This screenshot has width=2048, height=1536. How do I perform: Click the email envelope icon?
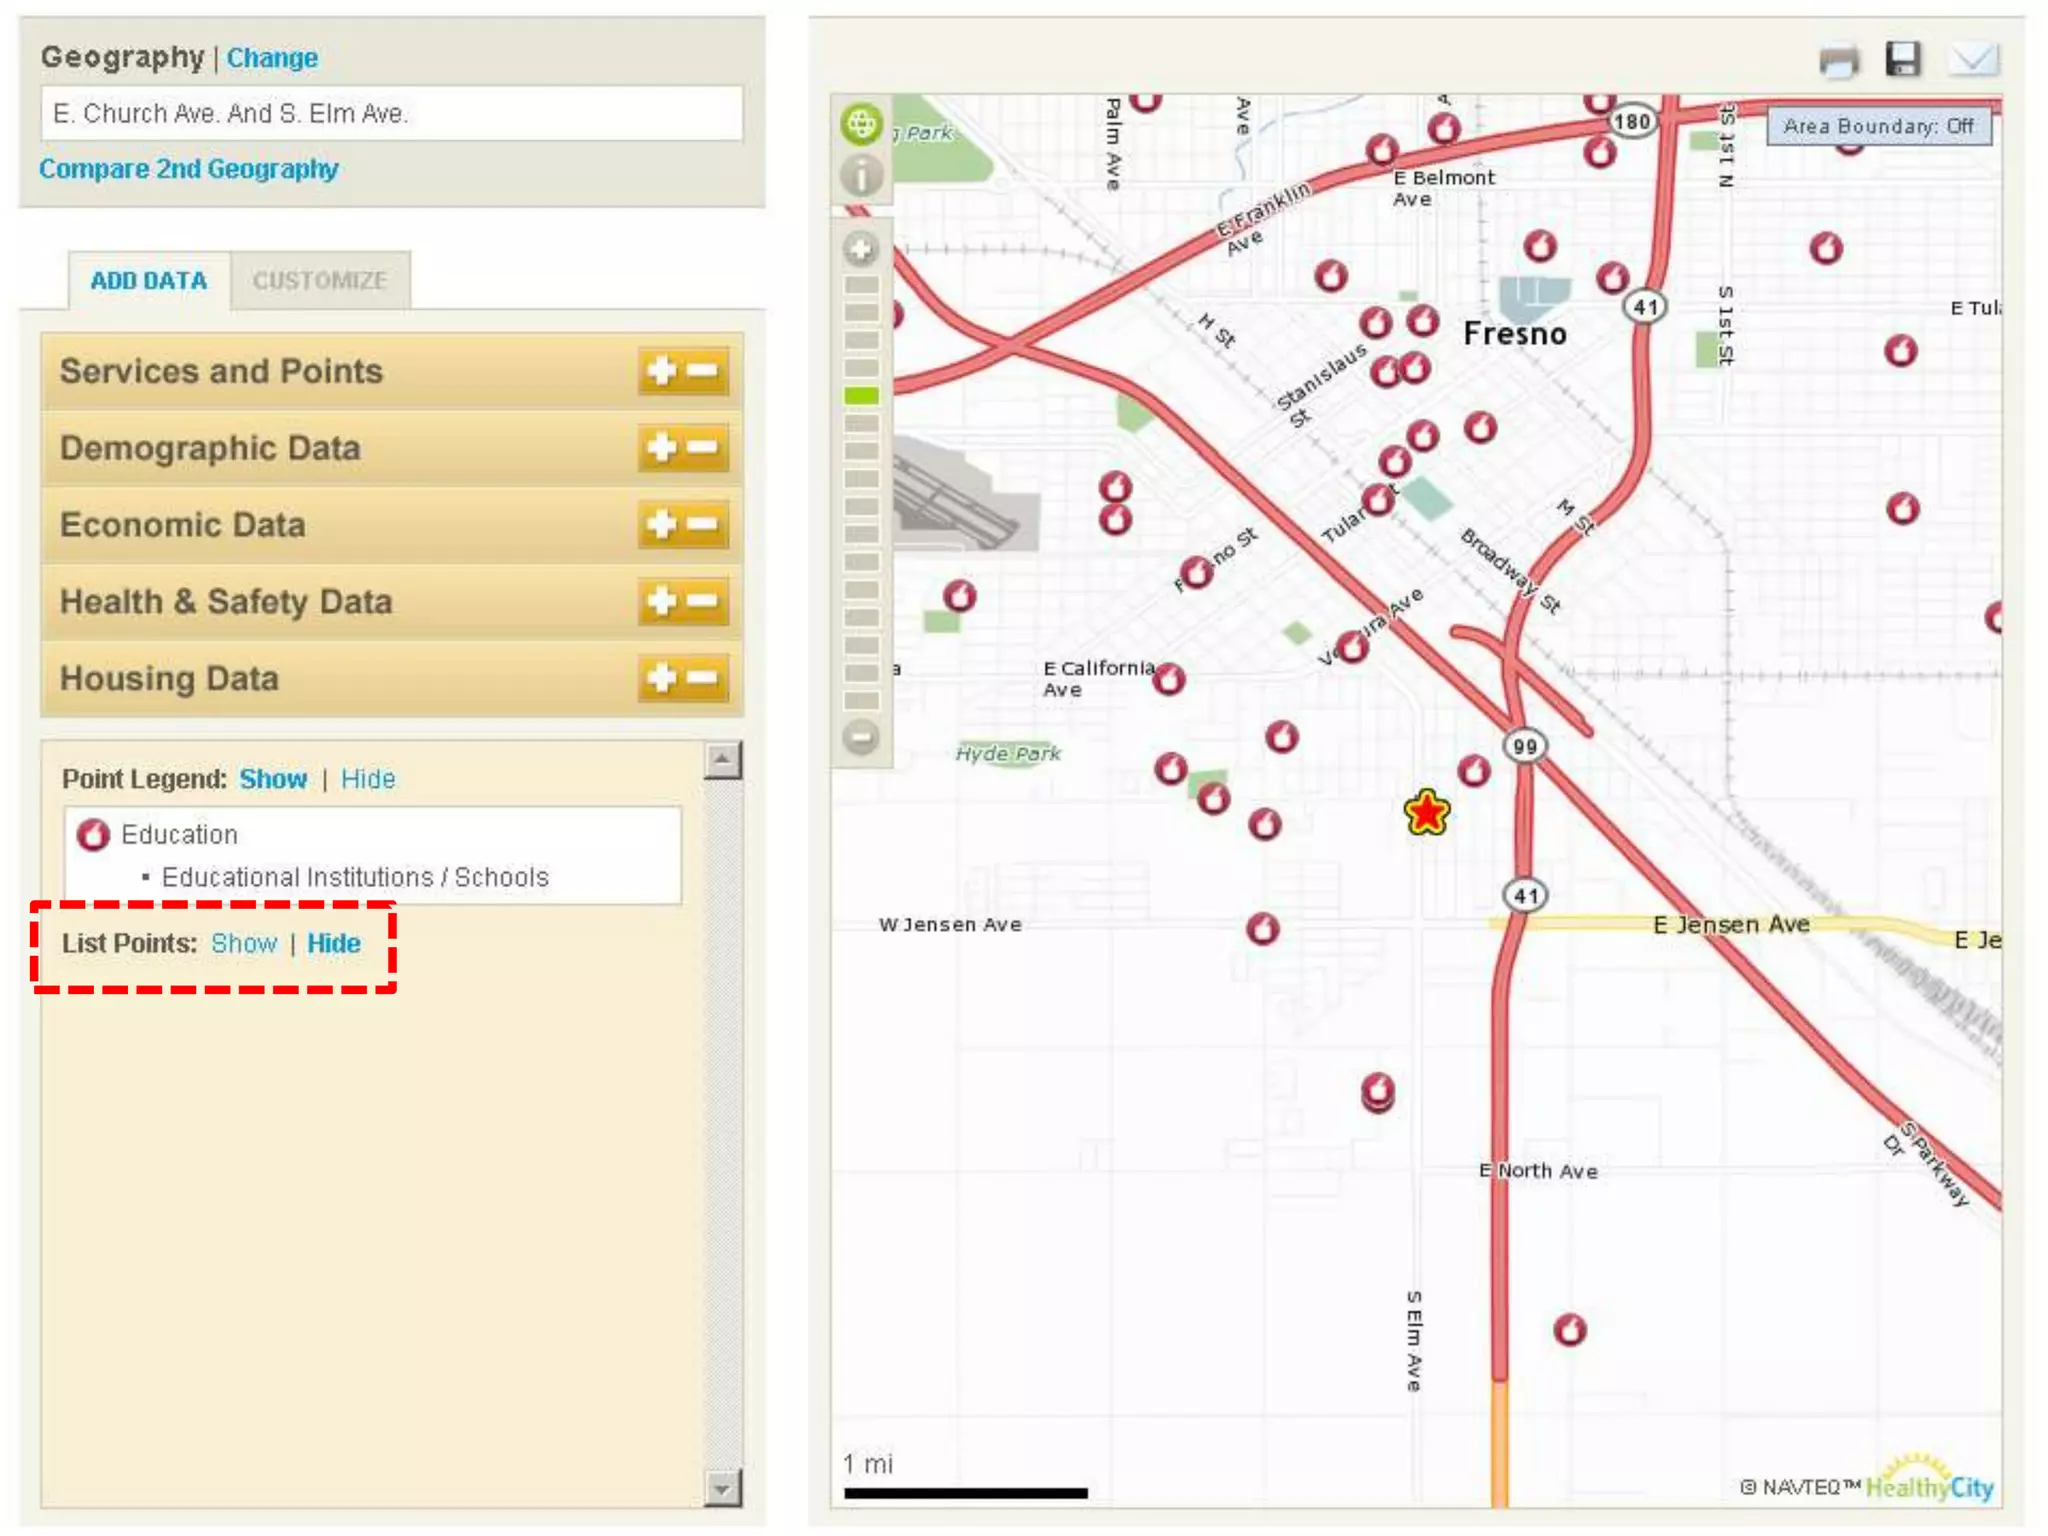click(x=1973, y=60)
